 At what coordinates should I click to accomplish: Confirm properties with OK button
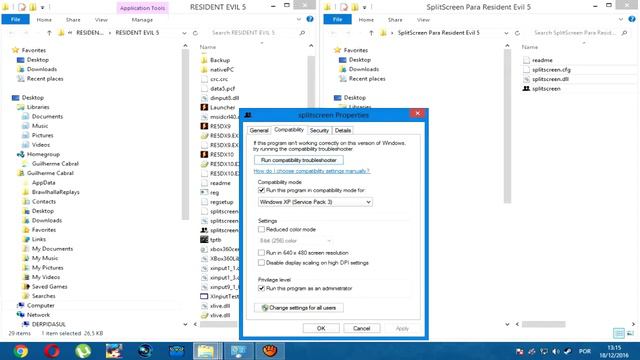click(x=321, y=328)
